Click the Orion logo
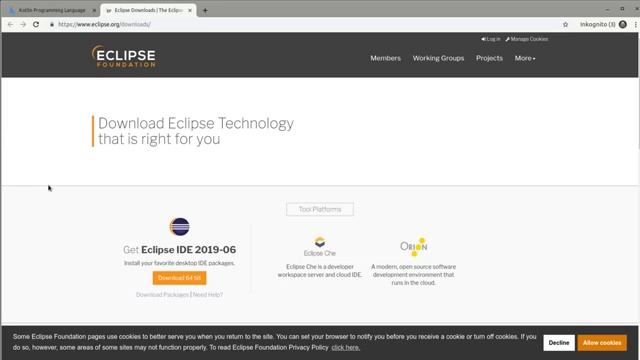Screen dimensions: 640x360 click(413, 247)
